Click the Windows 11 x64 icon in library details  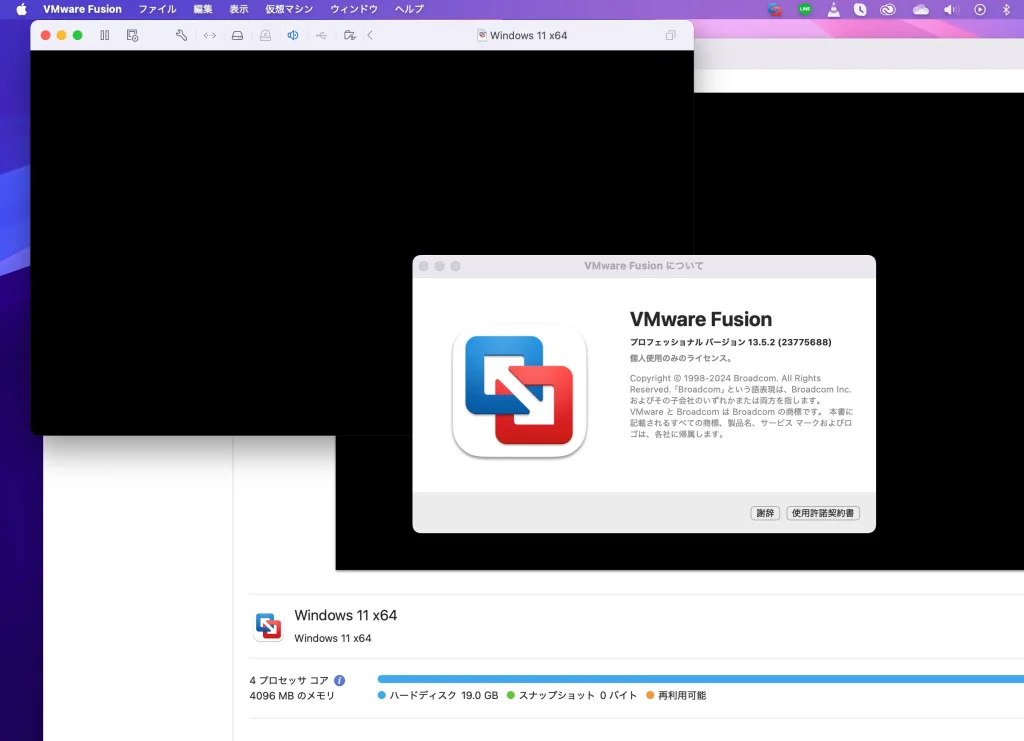click(268, 626)
